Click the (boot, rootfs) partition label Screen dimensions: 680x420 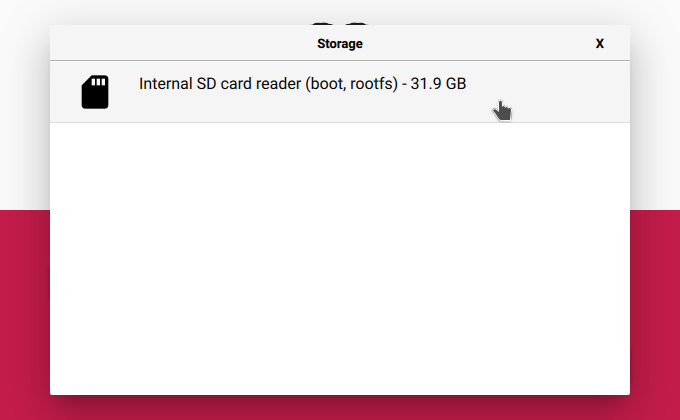pyautogui.click(x=351, y=84)
